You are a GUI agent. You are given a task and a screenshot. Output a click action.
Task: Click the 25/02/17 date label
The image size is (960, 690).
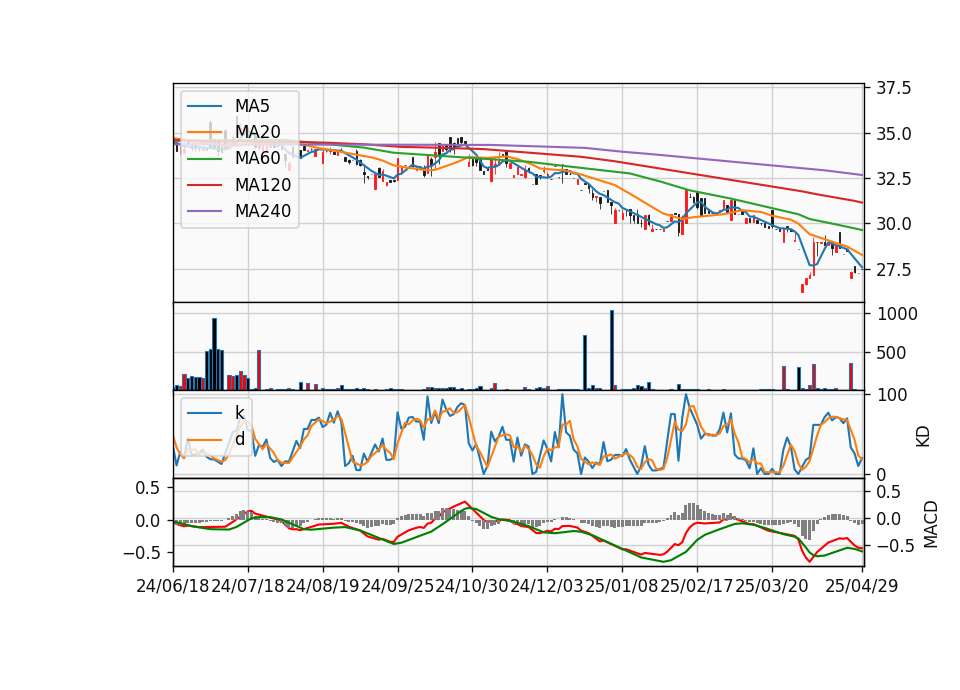[x=697, y=586]
